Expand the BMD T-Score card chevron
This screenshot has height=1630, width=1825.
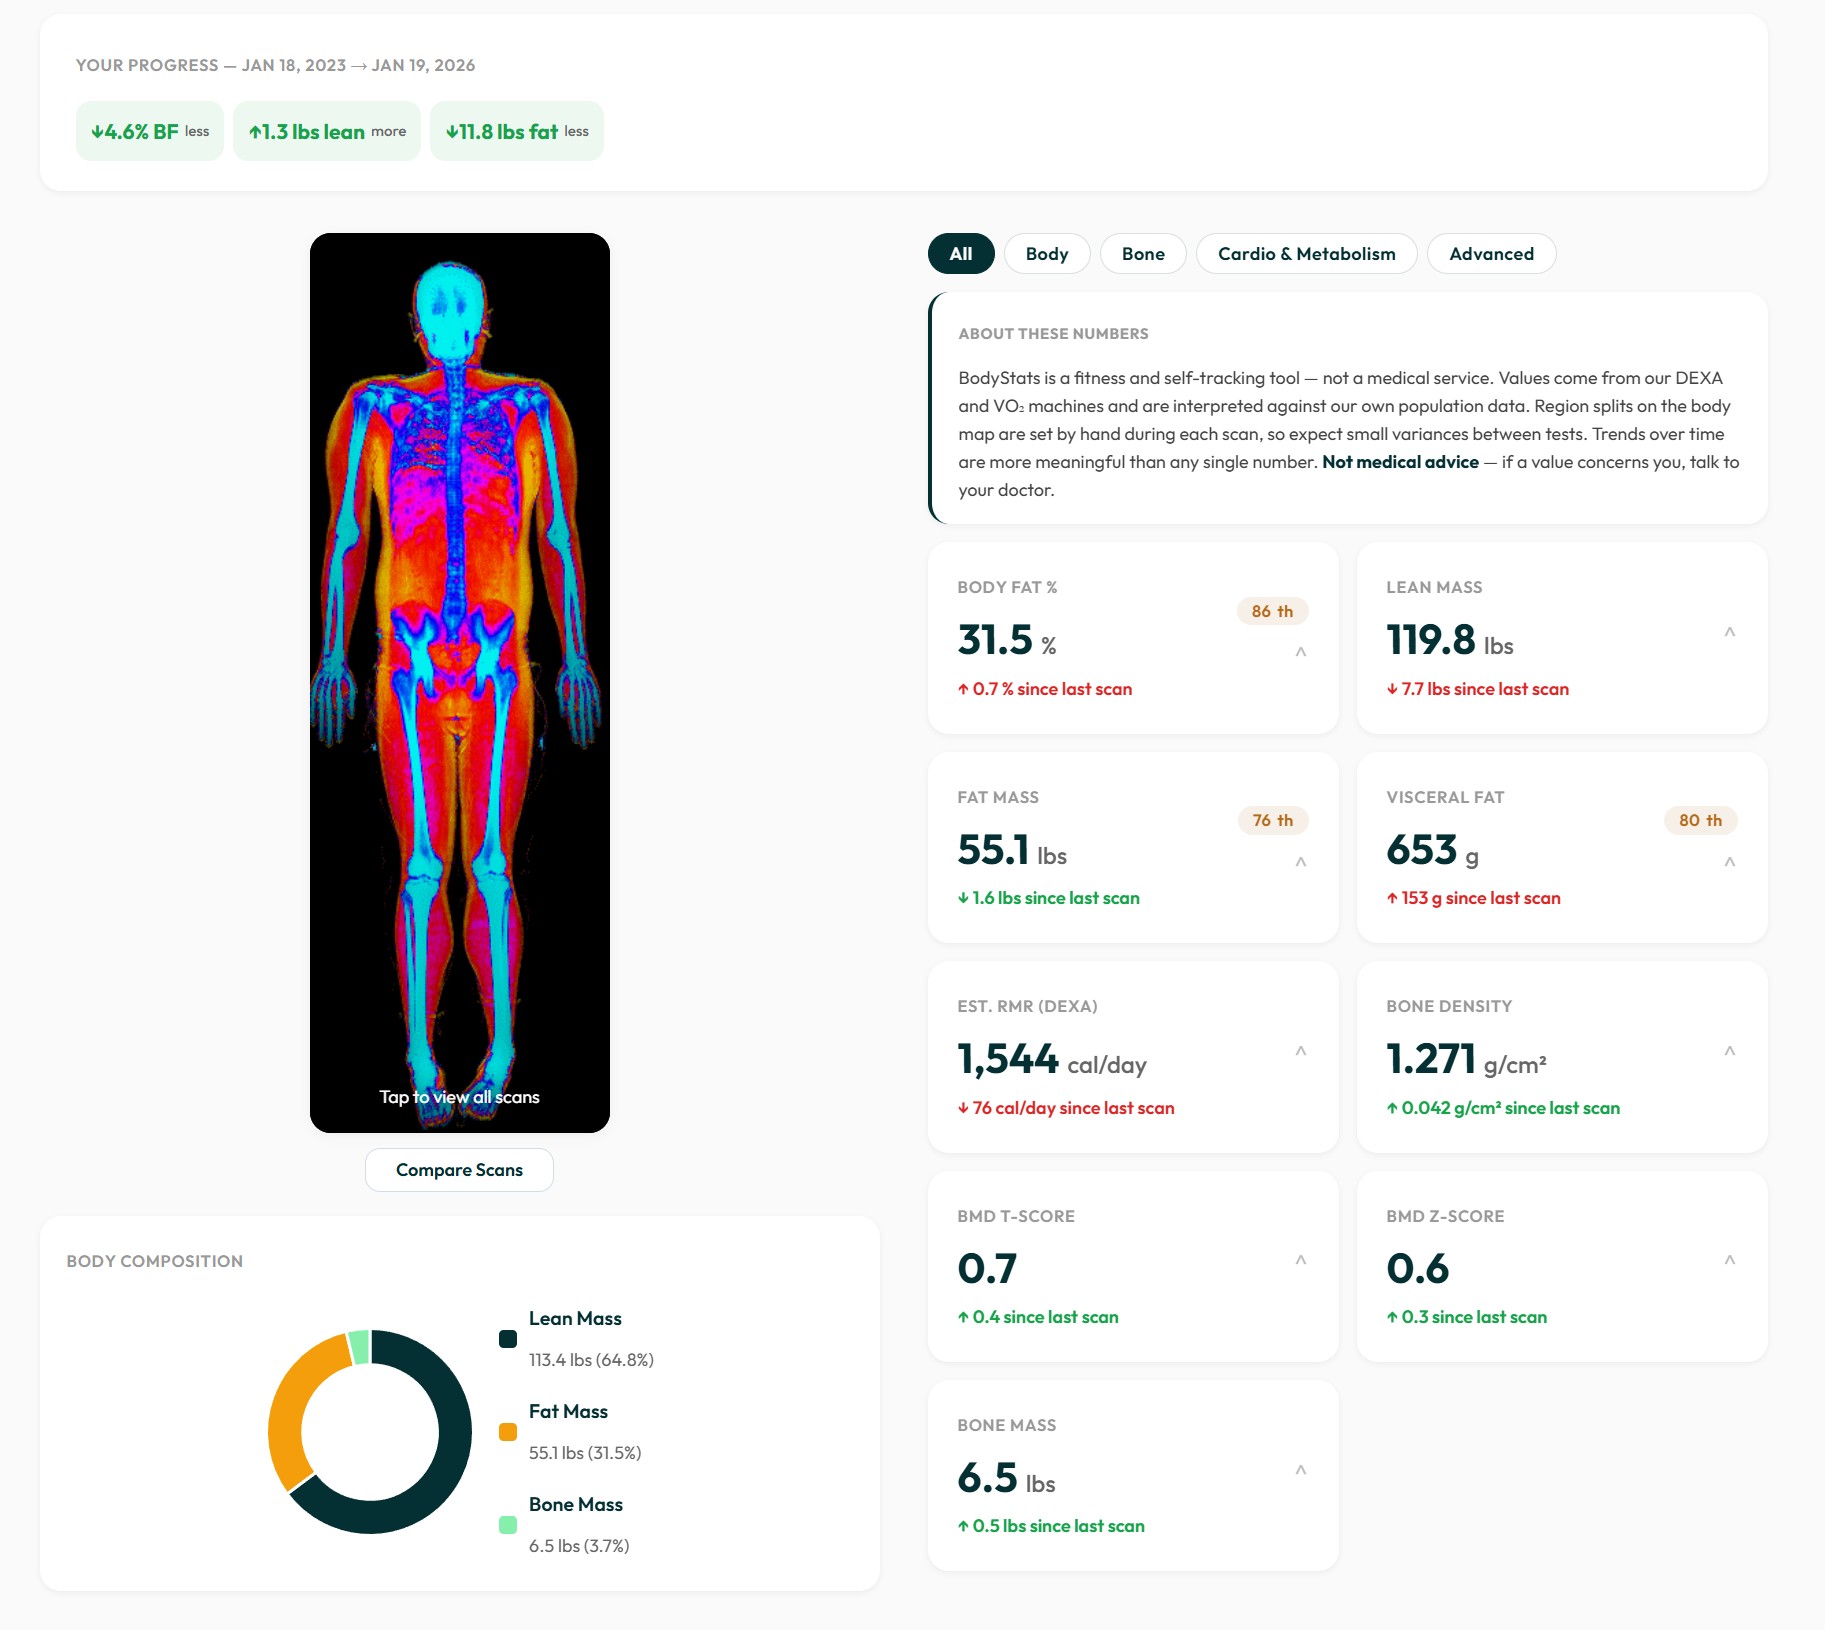point(1301,1260)
